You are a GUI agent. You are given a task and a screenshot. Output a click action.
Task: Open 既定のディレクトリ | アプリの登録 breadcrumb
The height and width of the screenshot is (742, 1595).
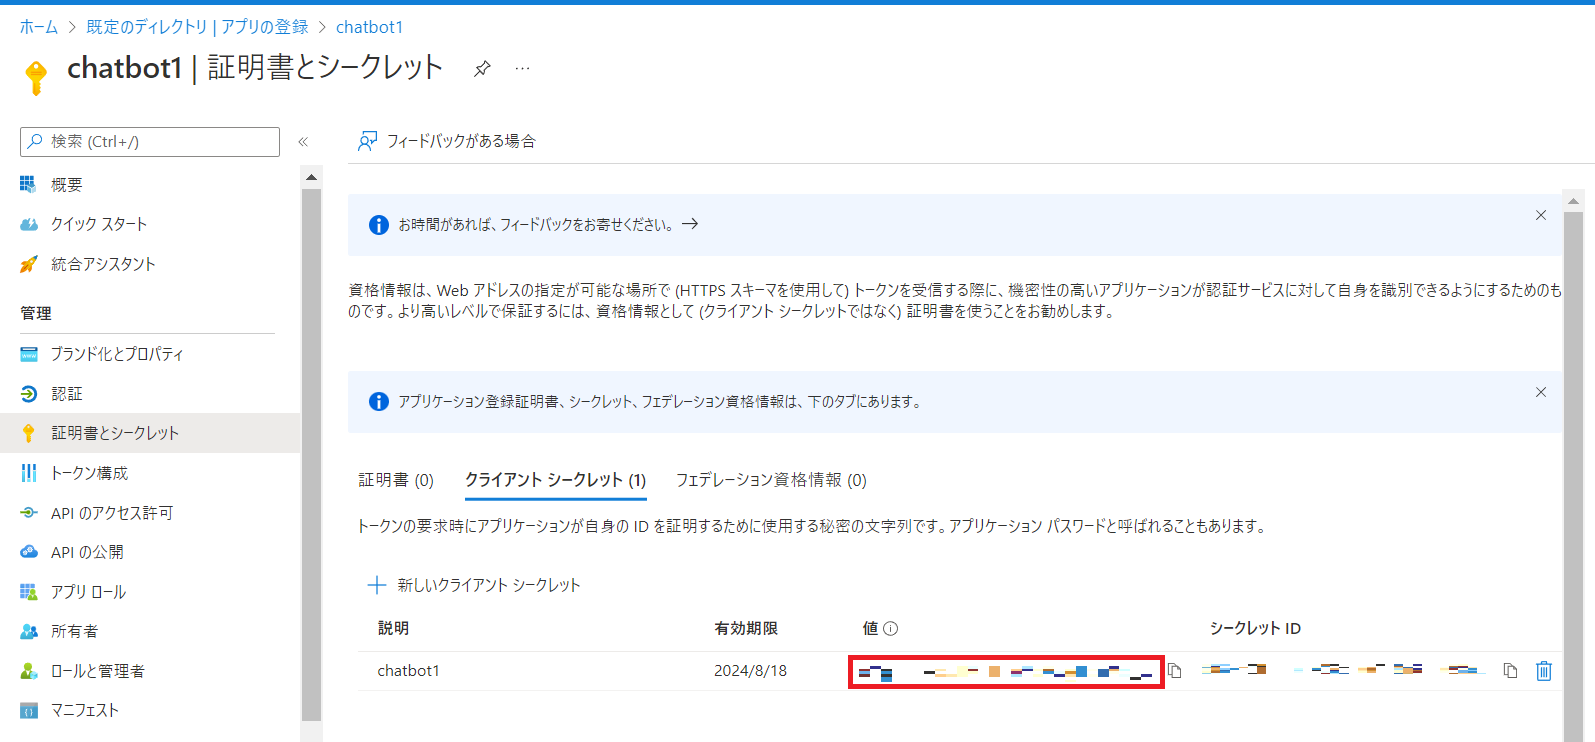pyautogui.click(x=197, y=27)
